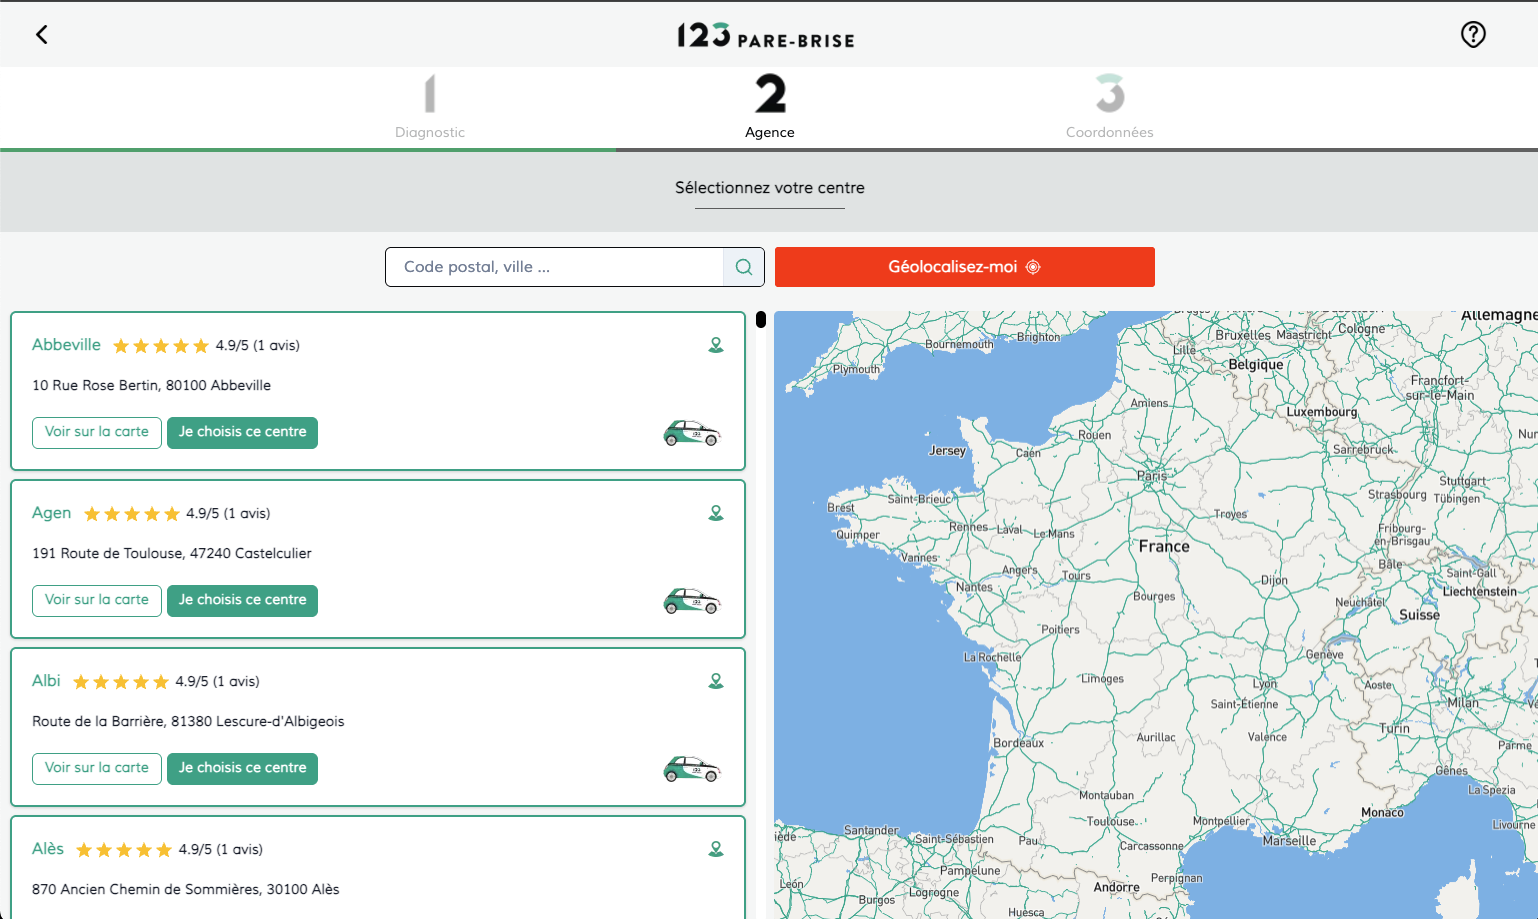1538x919 pixels.
Task: Open the help question mark icon
Action: pyautogui.click(x=1473, y=35)
